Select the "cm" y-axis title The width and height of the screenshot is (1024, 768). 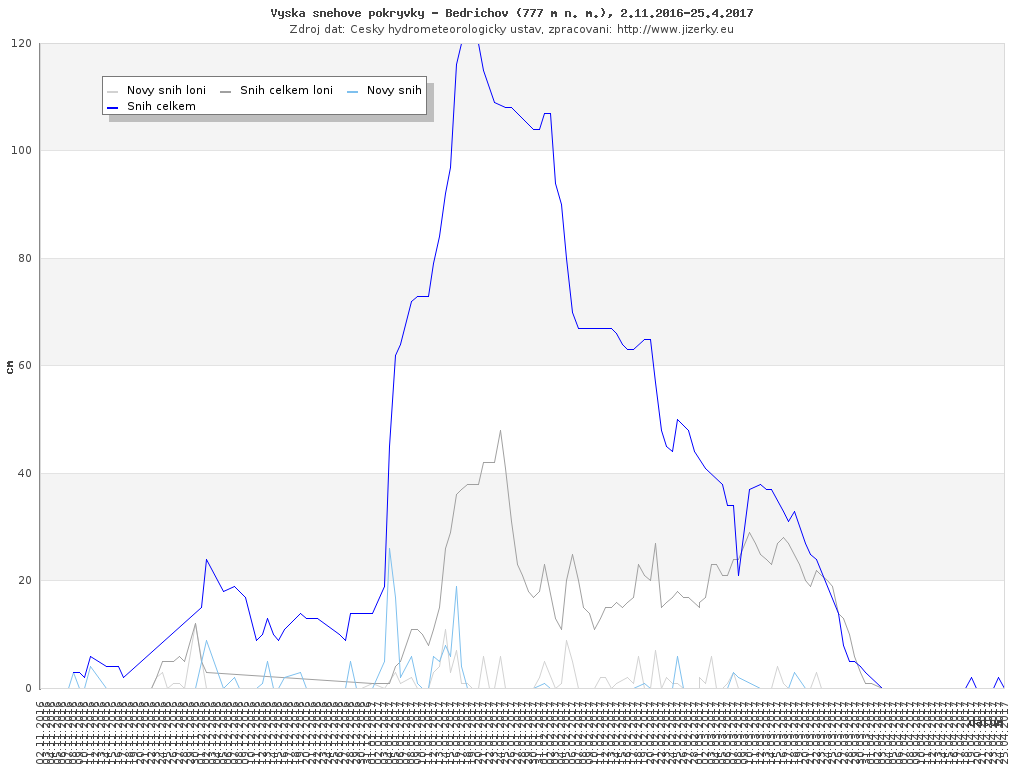click(10, 366)
